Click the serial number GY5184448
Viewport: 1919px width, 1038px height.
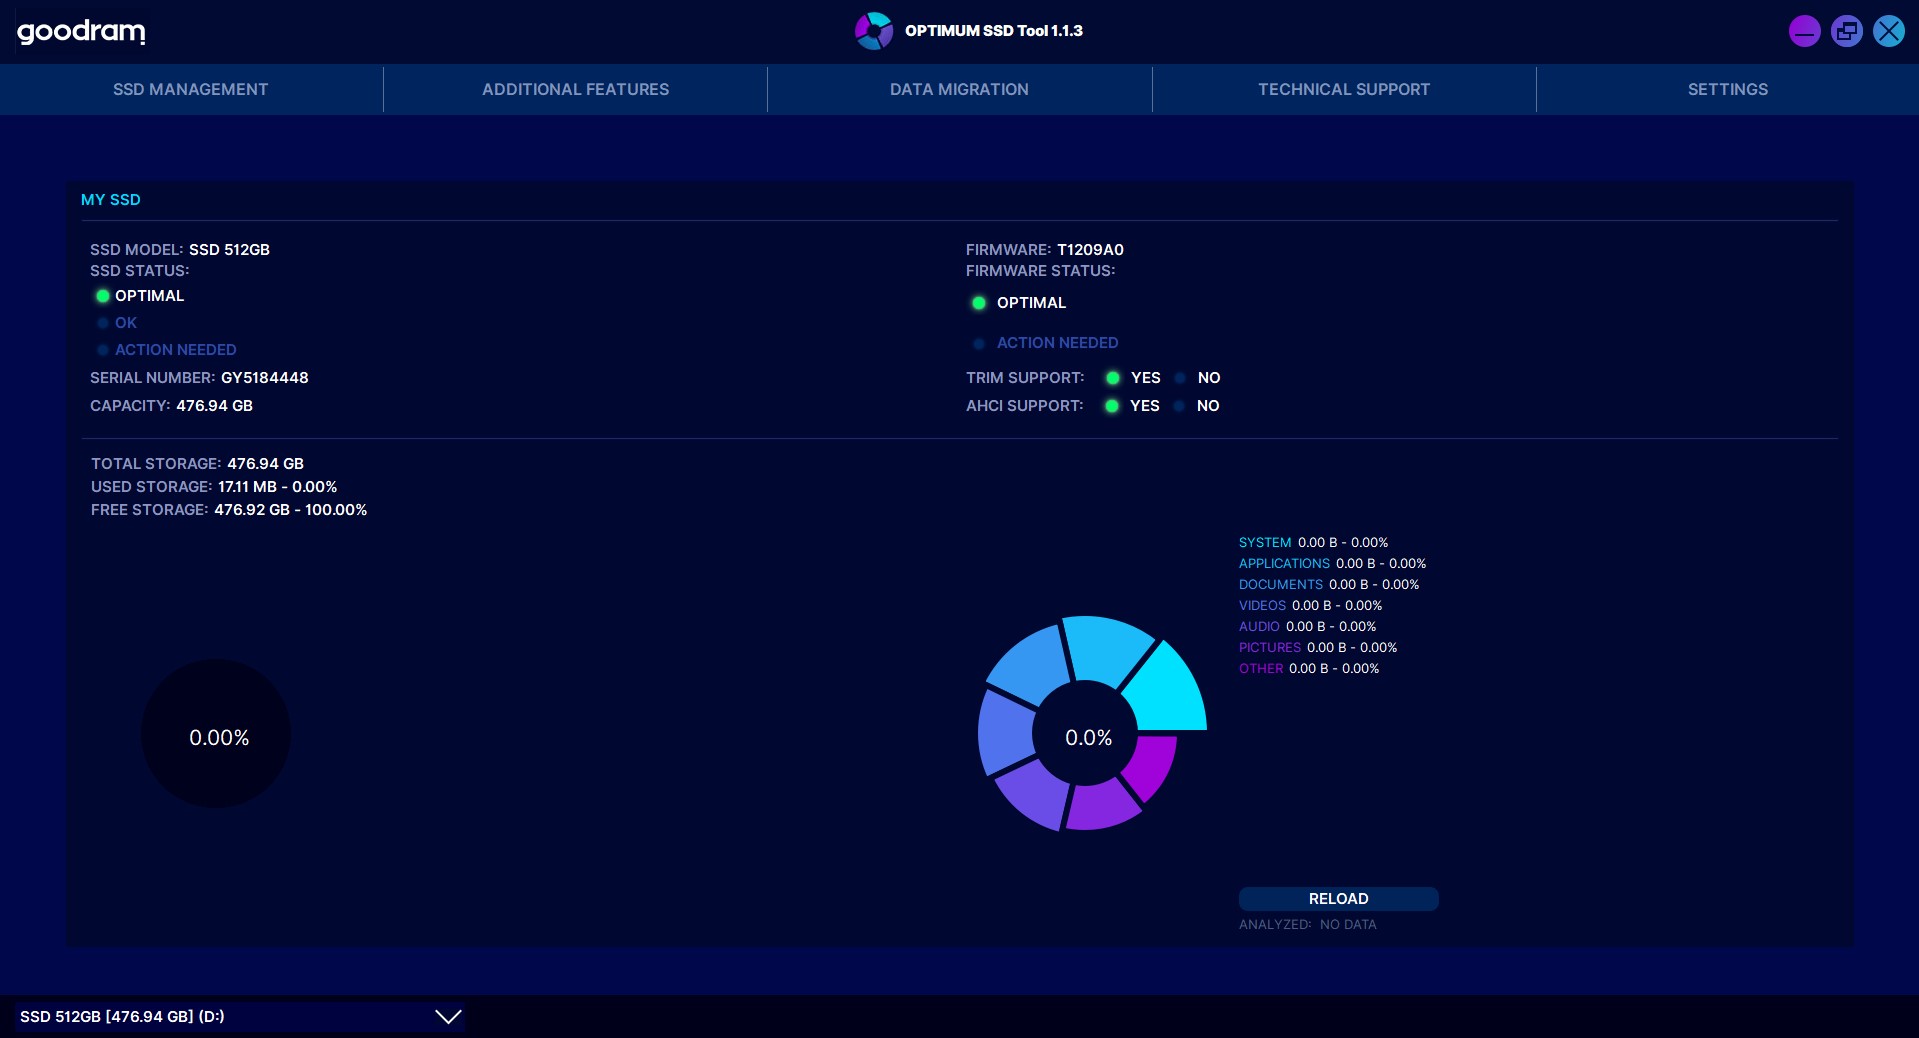(265, 378)
